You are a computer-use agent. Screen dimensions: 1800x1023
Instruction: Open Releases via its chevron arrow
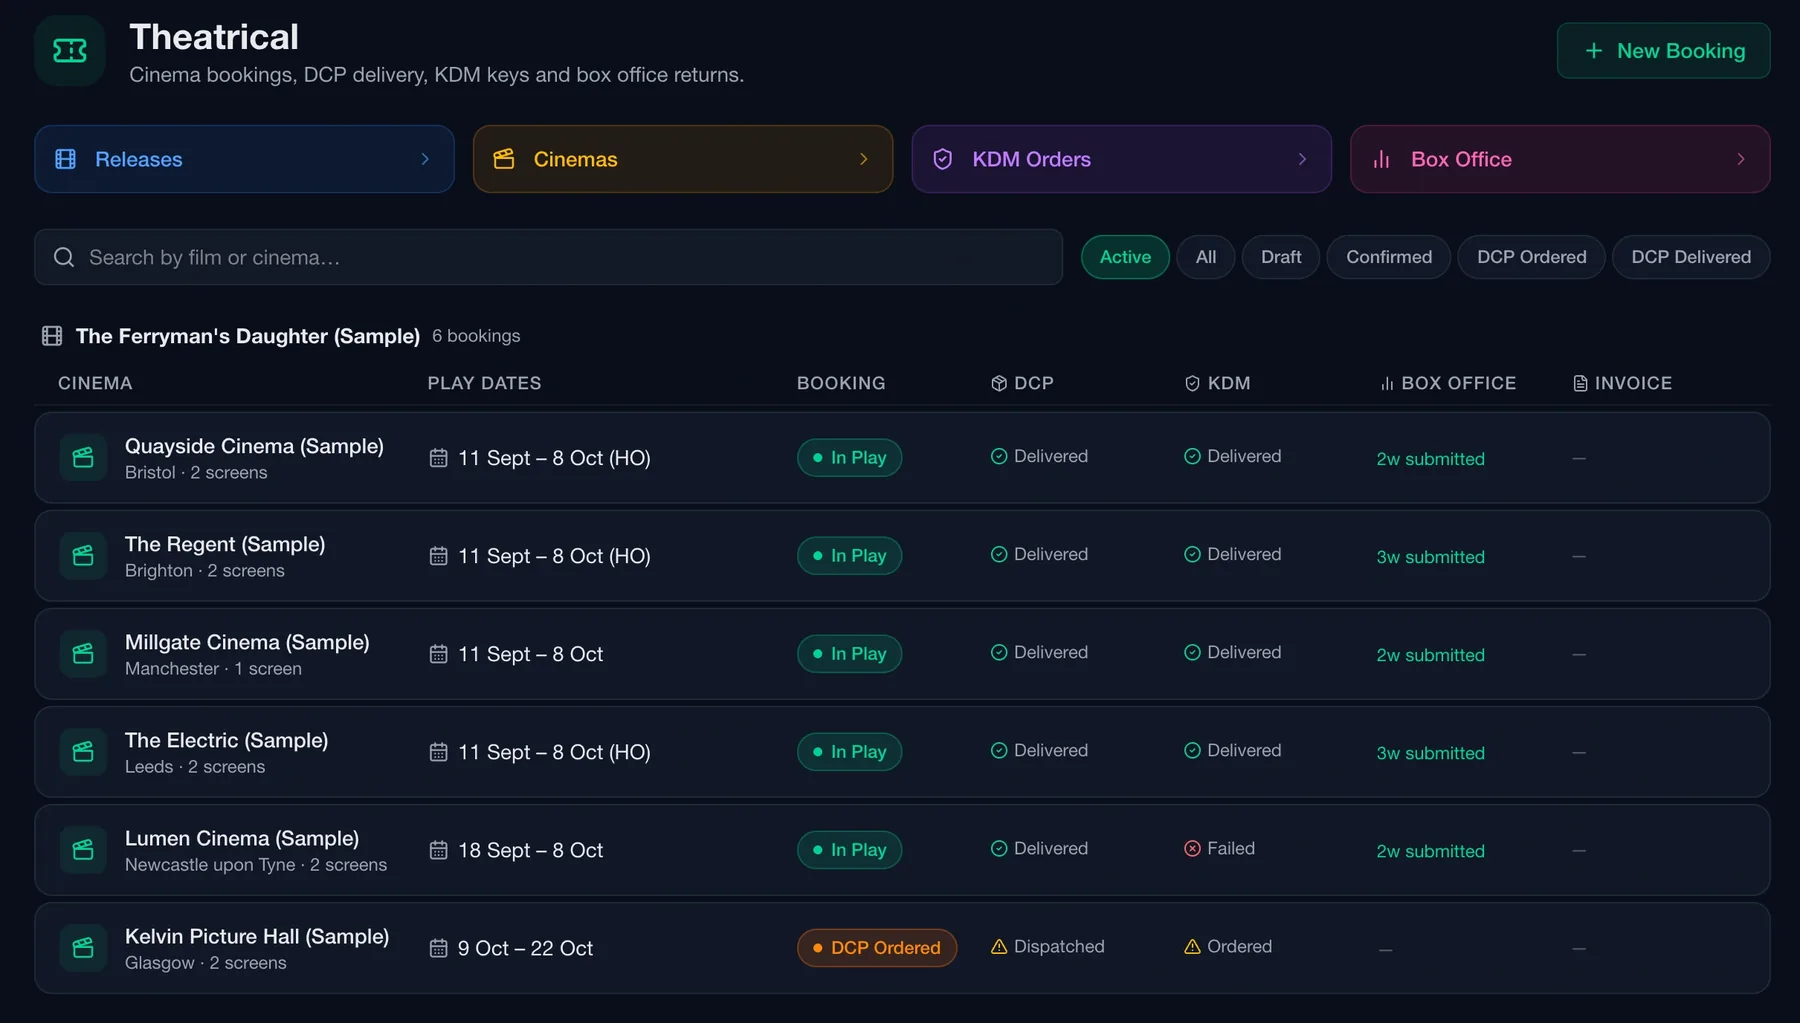(425, 159)
